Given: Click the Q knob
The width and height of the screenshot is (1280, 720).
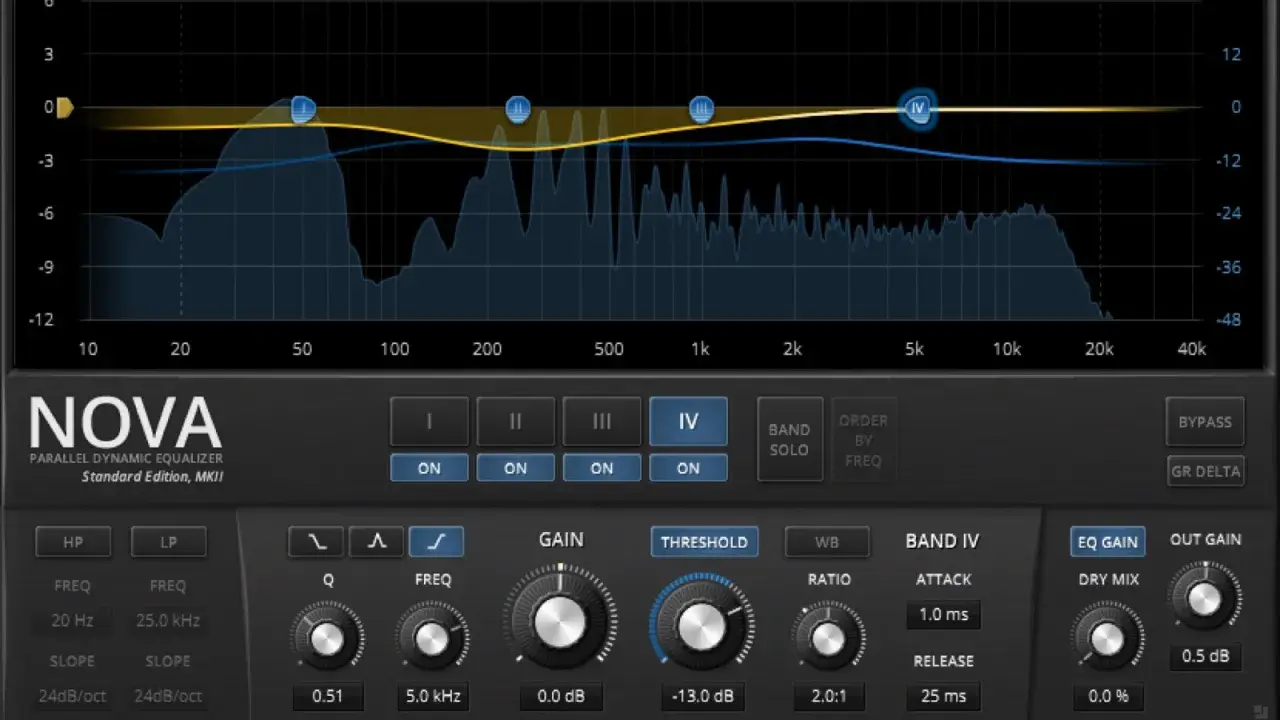Looking at the screenshot, I should click(x=327, y=638).
